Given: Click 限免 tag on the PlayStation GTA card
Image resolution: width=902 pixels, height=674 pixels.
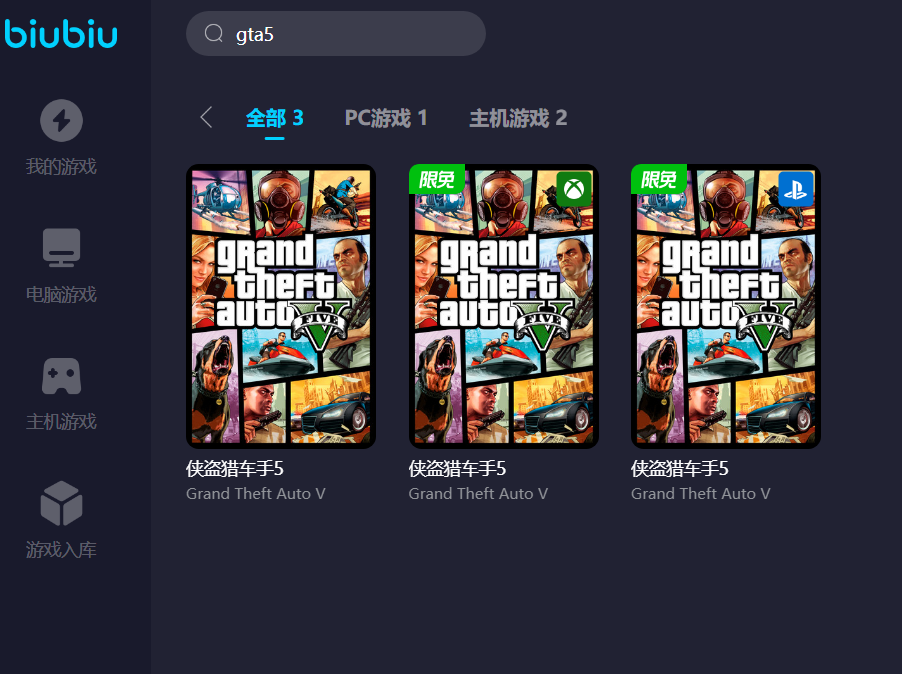Looking at the screenshot, I should pos(659,179).
